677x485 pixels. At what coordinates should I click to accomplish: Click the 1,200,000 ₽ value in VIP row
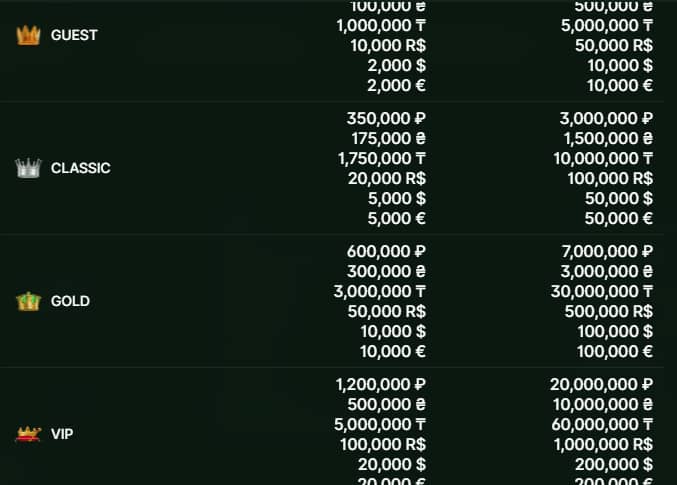click(x=381, y=384)
